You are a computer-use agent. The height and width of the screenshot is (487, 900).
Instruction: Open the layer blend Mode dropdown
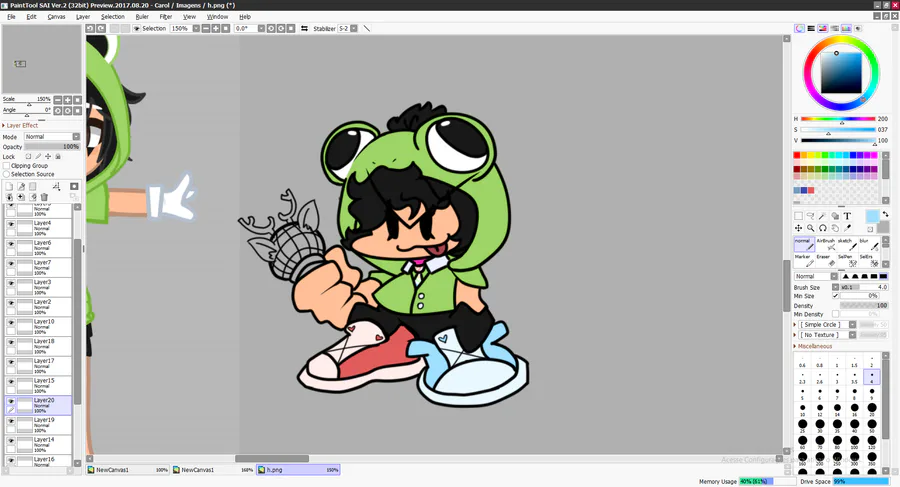(x=52, y=137)
